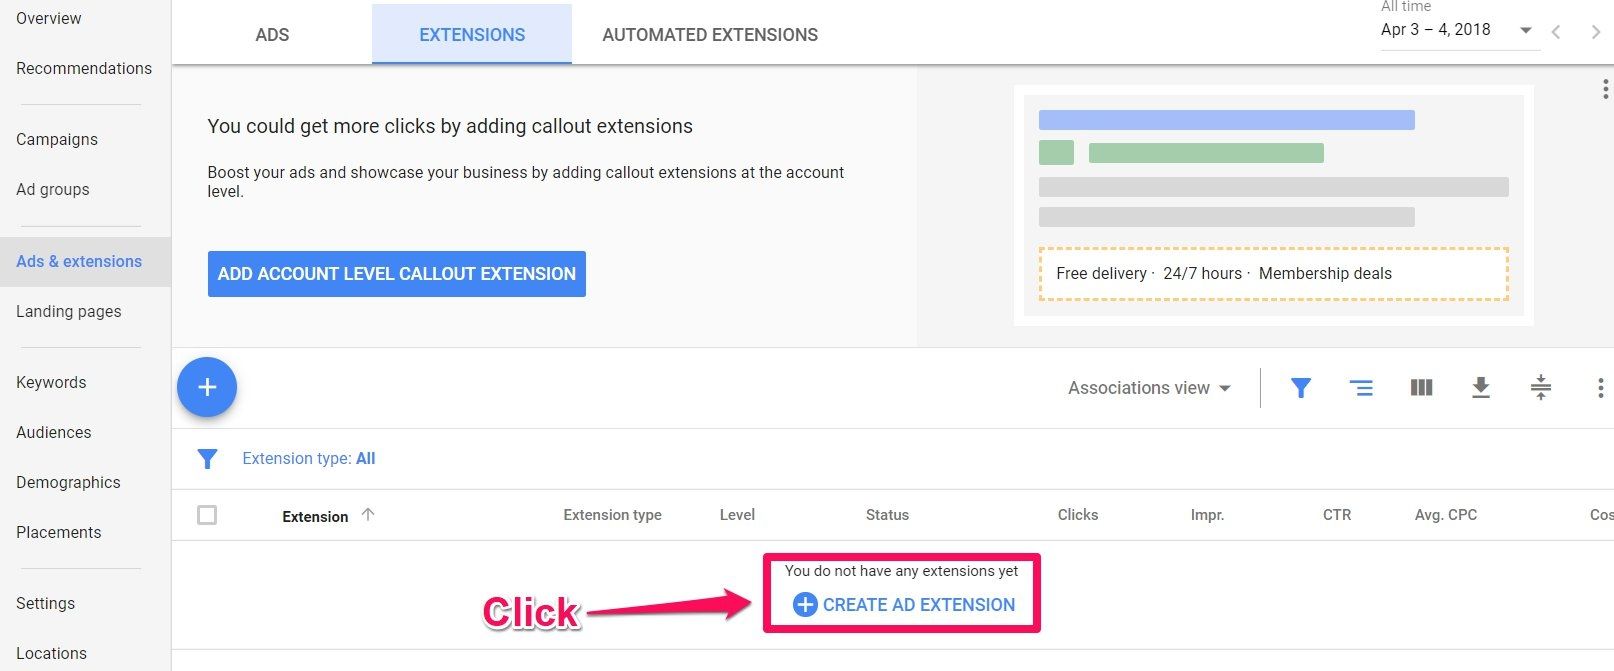Sort by Extension column arrow

point(368,514)
